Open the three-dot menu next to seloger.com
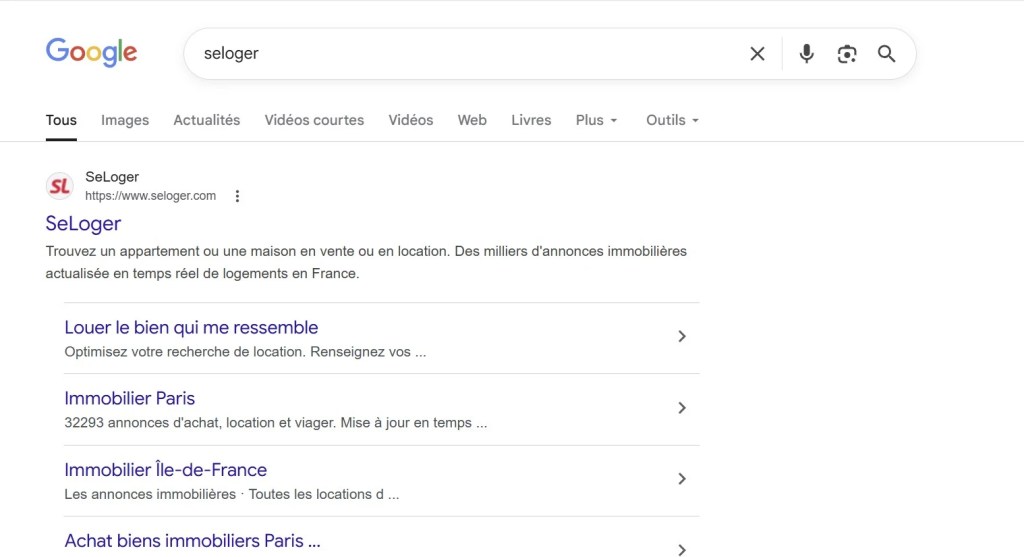This screenshot has width=1024, height=557. click(x=237, y=196)
